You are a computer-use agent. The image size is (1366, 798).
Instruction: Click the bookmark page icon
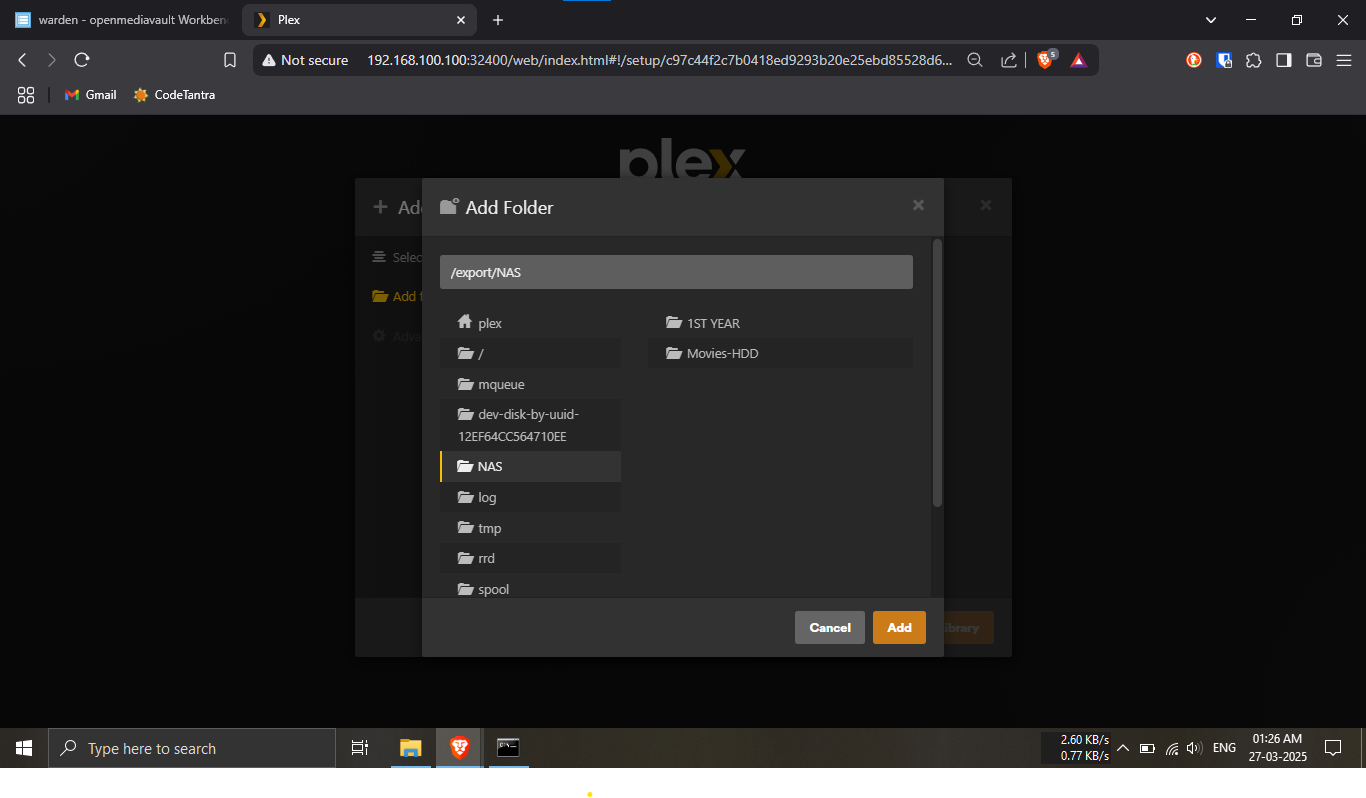tap(230, 60)
